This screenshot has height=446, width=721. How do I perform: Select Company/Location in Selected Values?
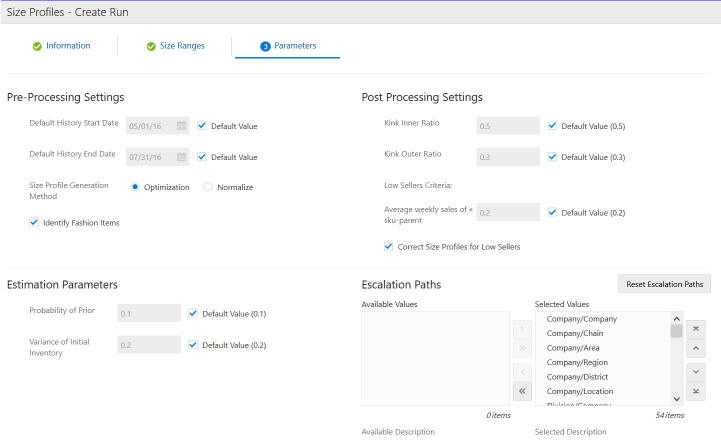click(x=580, y=391)
